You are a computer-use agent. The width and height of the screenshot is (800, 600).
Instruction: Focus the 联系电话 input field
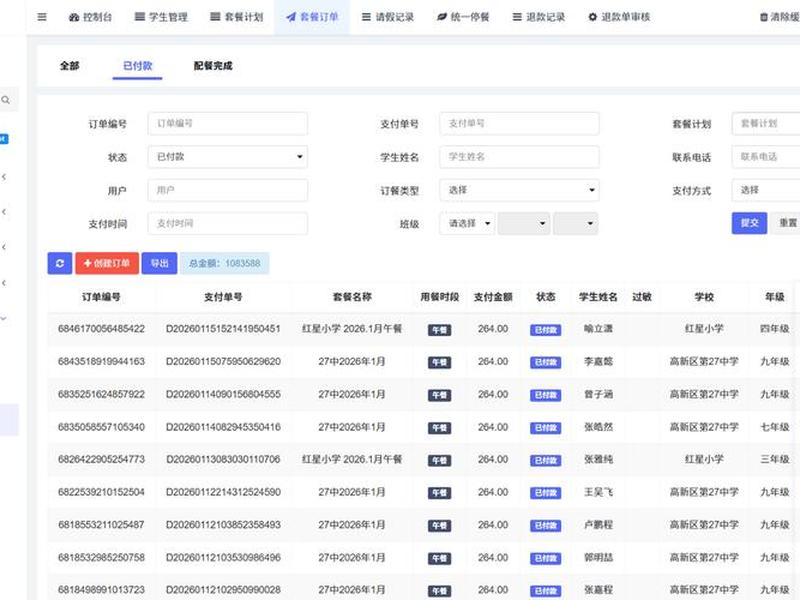click(766, 157)
